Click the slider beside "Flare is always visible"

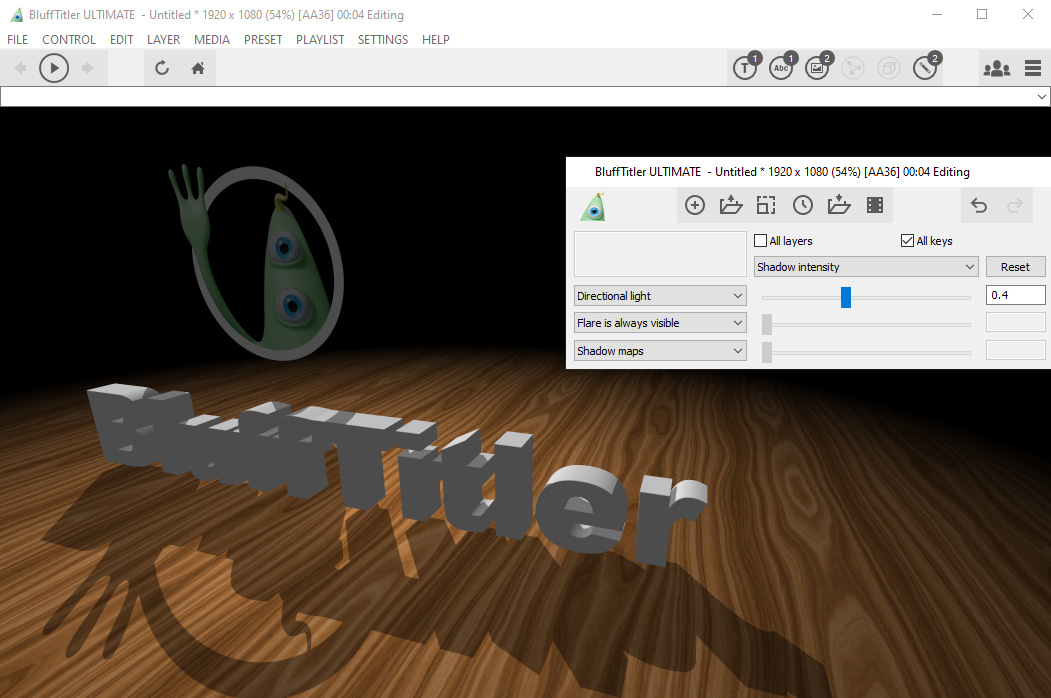(x=866, y=325)
